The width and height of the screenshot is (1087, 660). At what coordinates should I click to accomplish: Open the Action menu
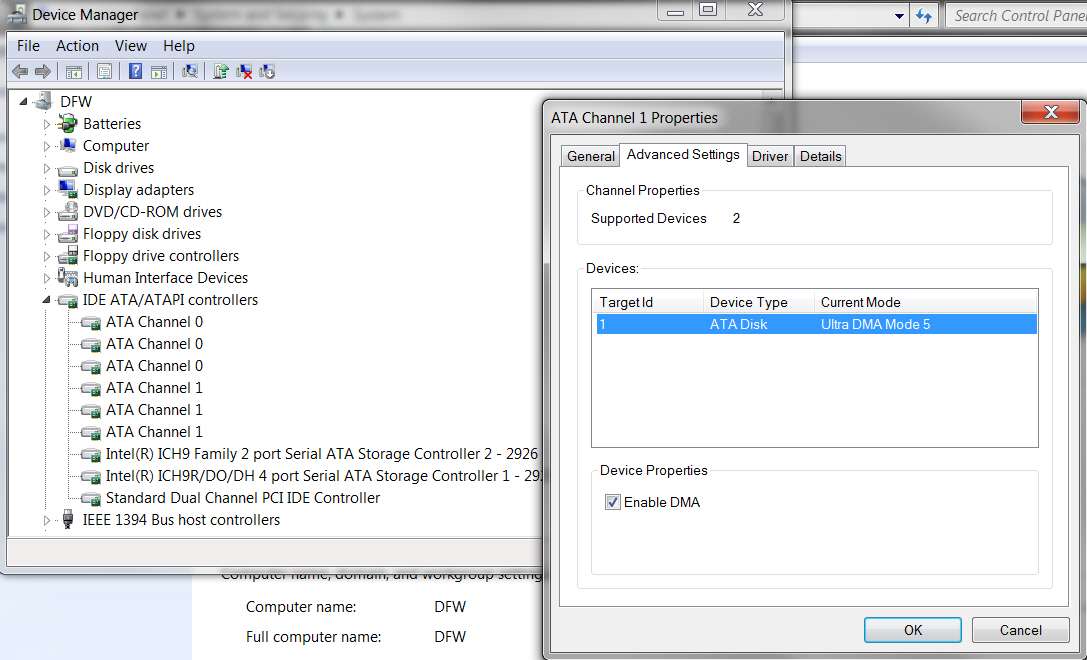[x=77, y=46]
